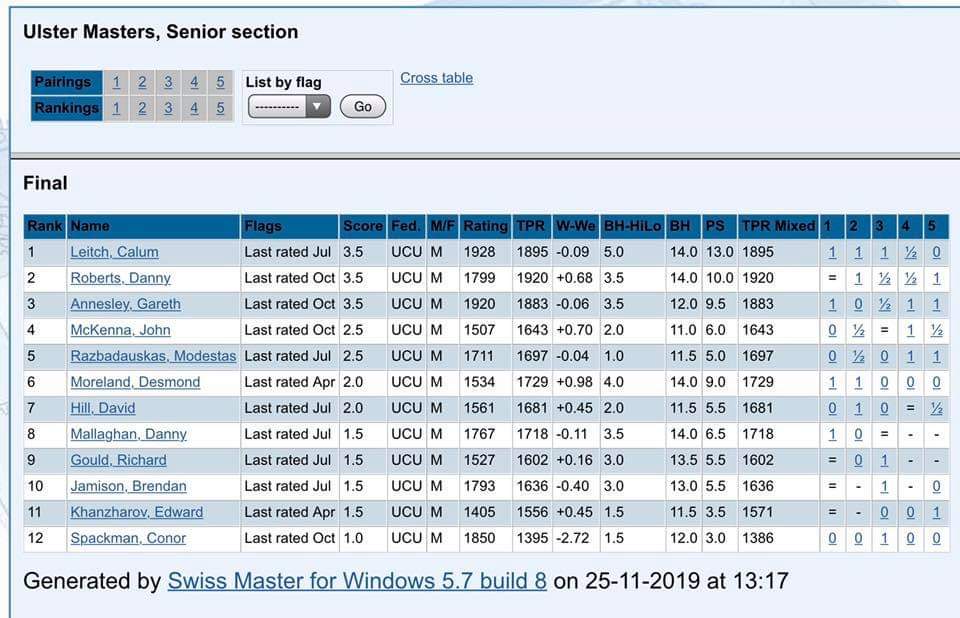The image size is (960, 618).
Task: Open Pairings for round 1
Action: [x=116, y=82]
